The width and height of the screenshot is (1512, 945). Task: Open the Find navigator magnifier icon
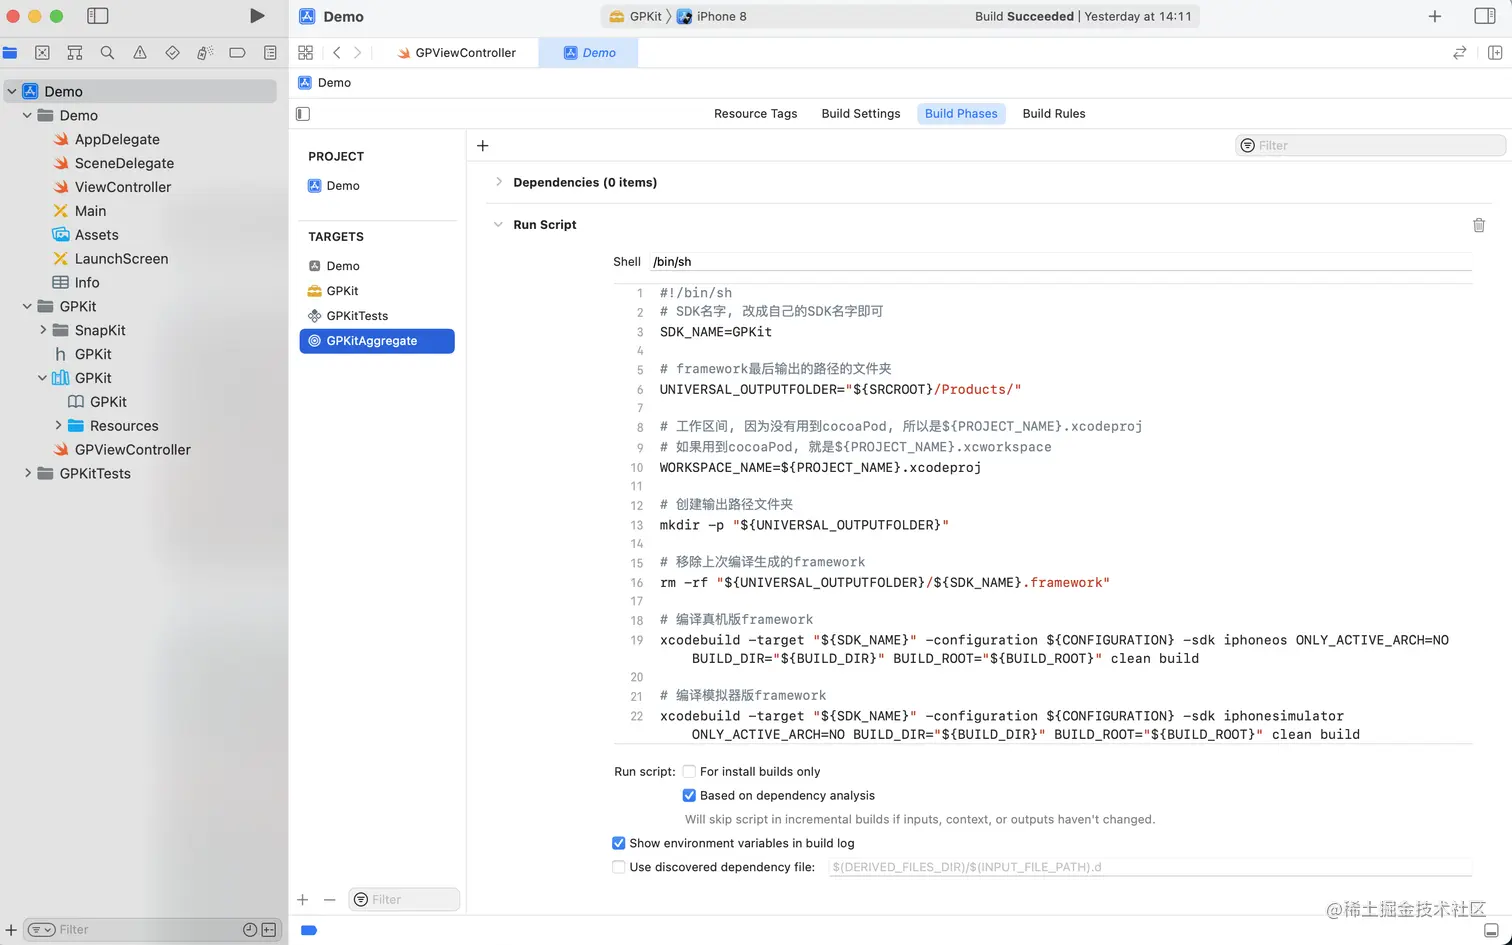(107, 53)
